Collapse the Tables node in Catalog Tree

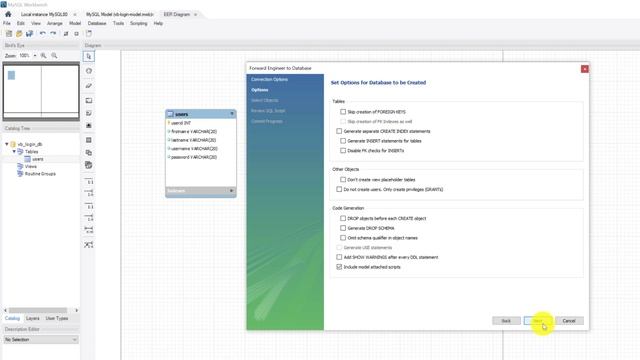click(14, 151)
